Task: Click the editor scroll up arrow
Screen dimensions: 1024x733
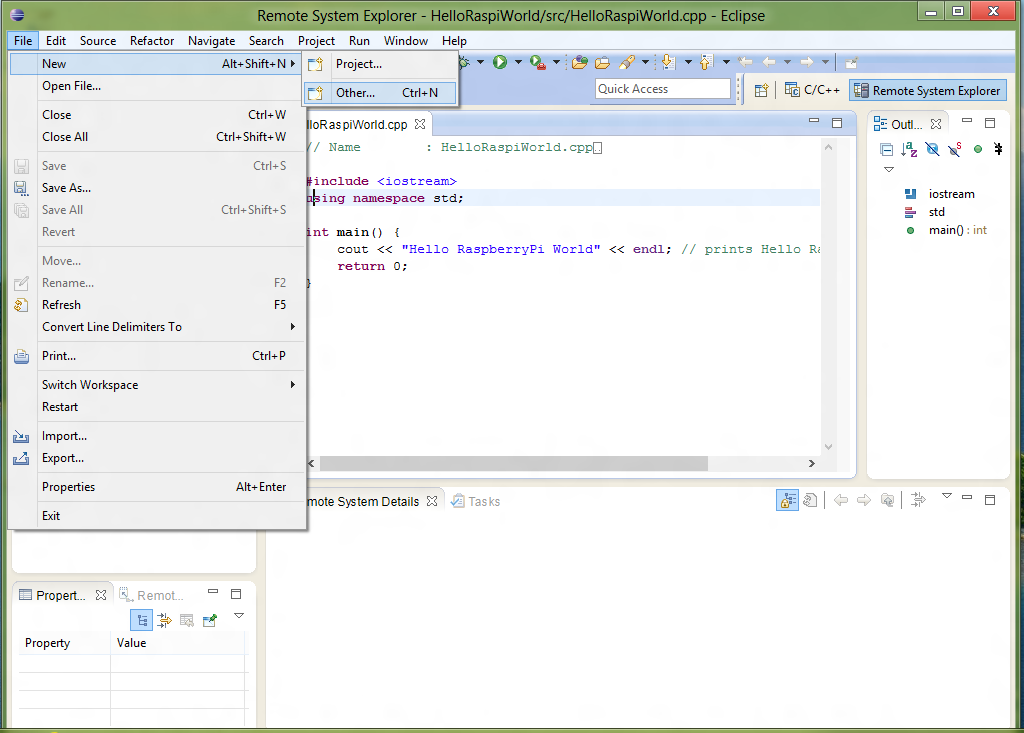Action: [x=828, y=148]
